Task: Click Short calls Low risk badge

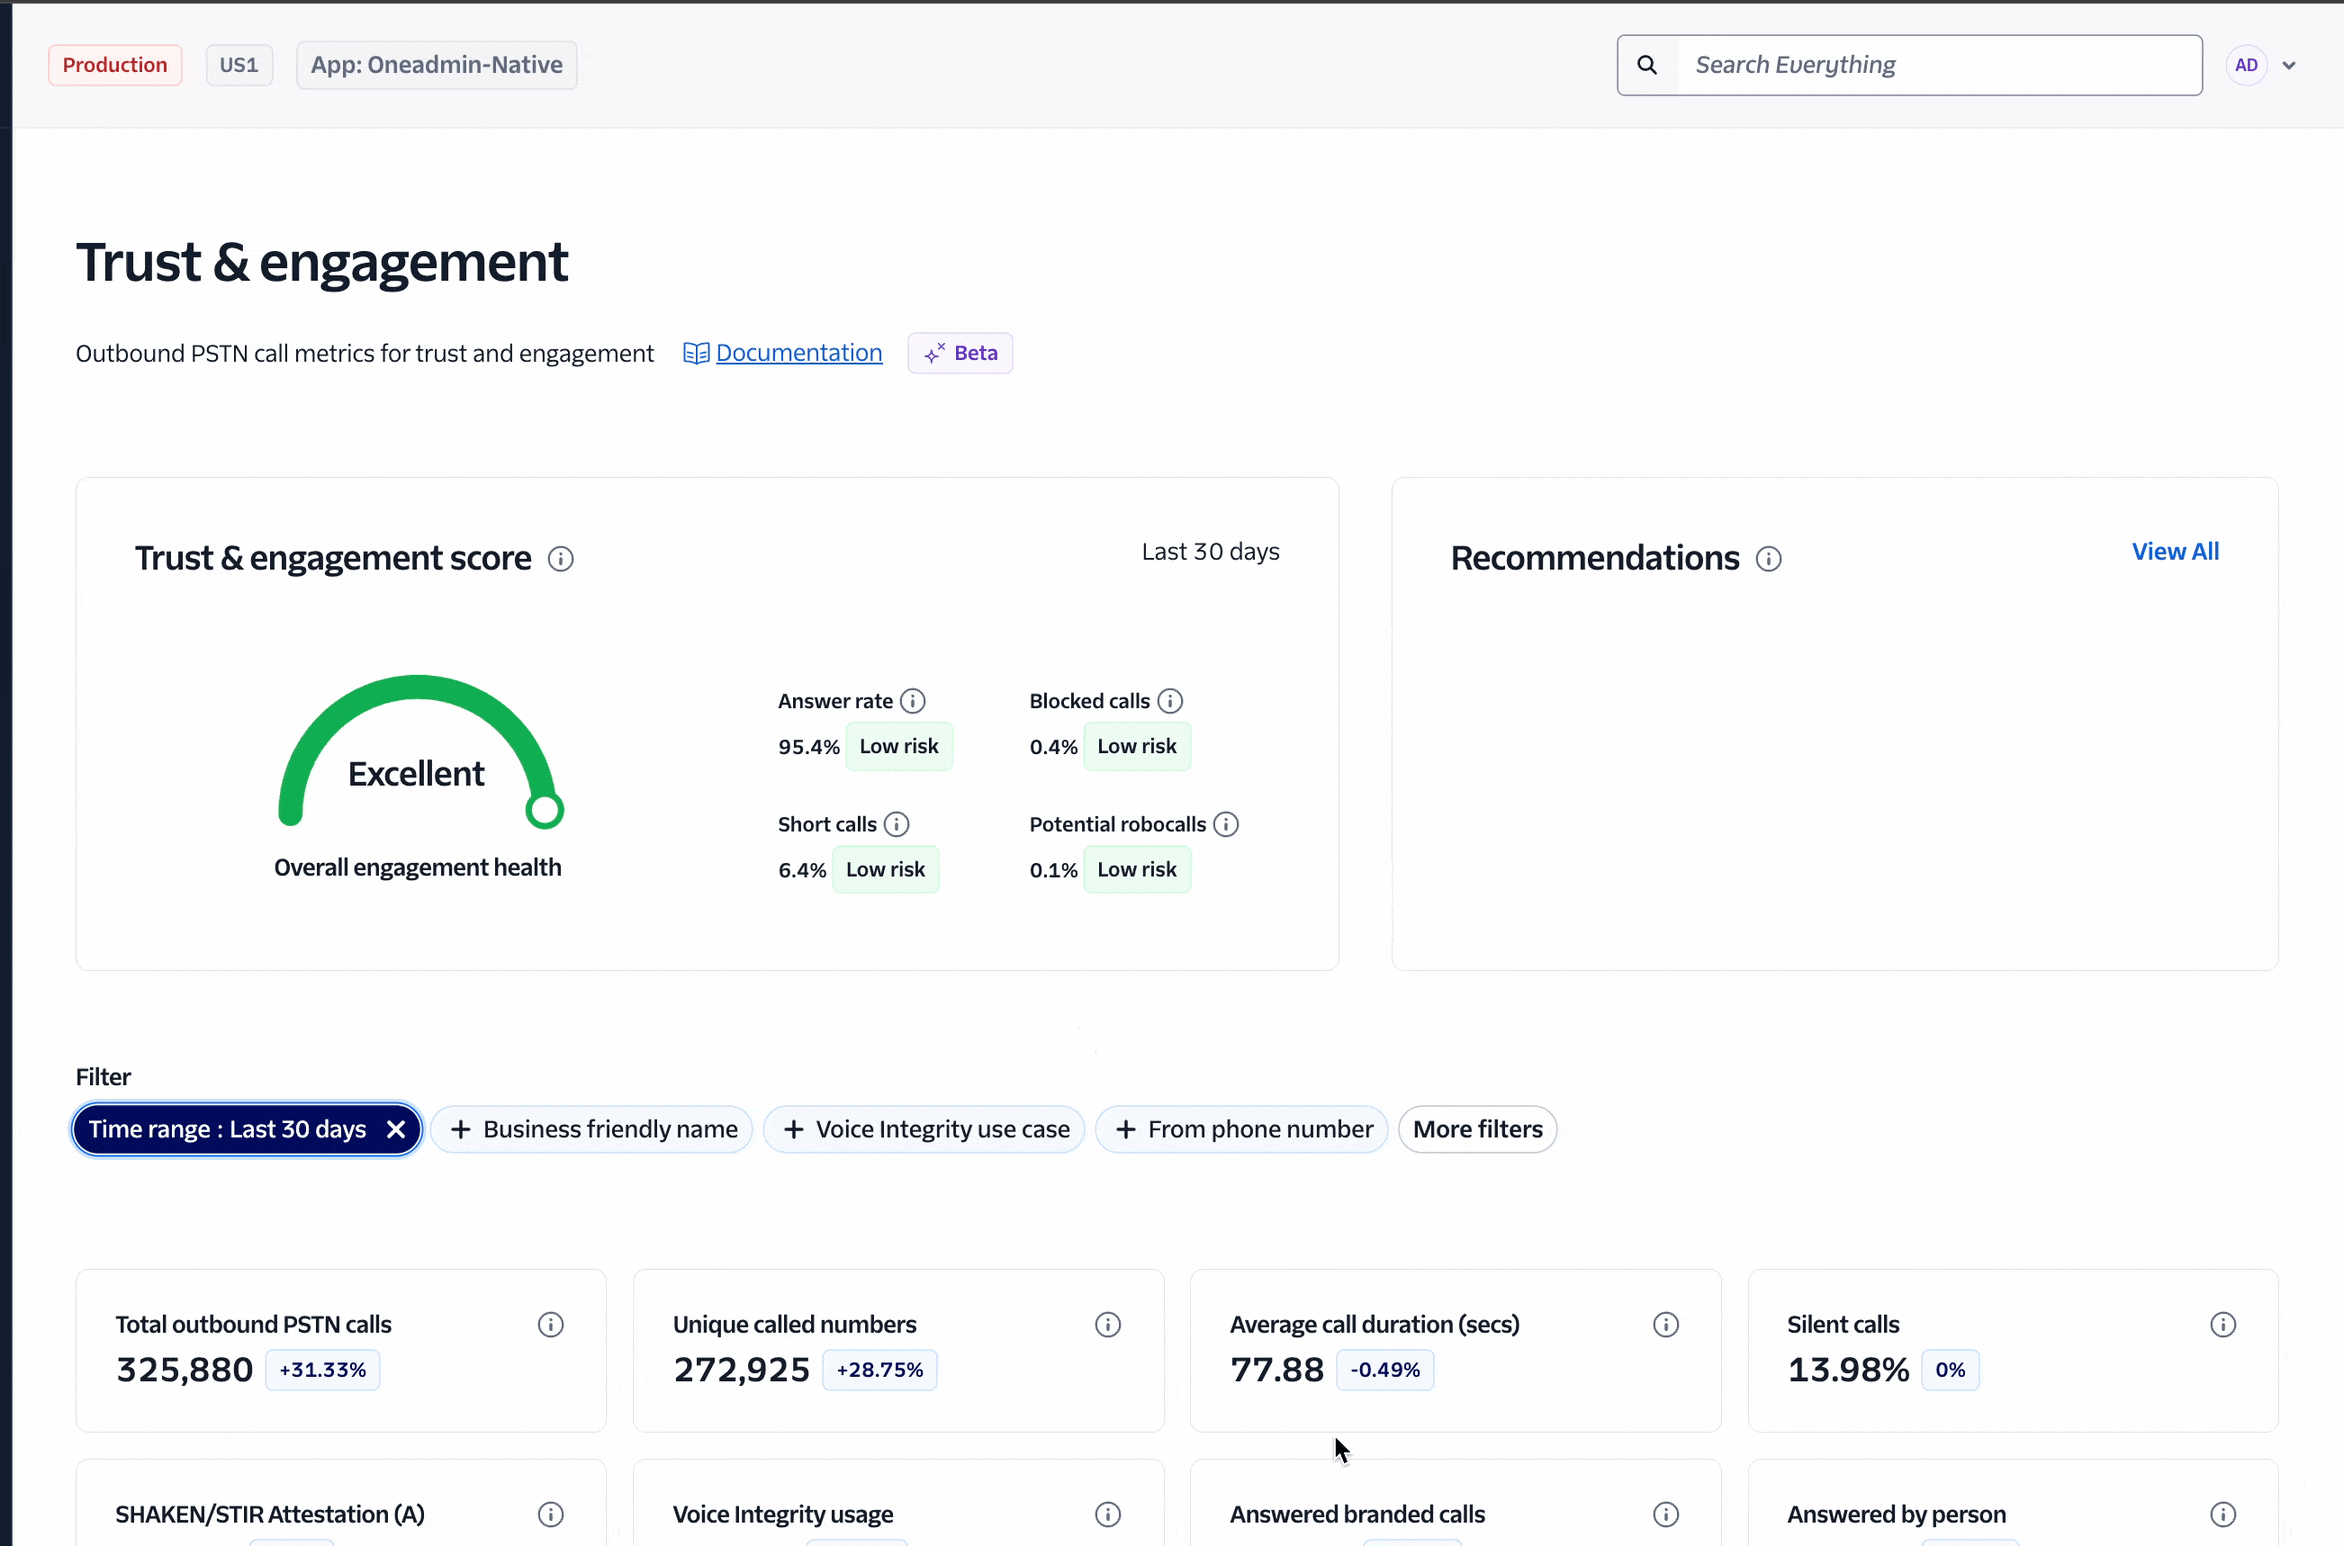Action: pyautogui.click(x=885, y=869)
